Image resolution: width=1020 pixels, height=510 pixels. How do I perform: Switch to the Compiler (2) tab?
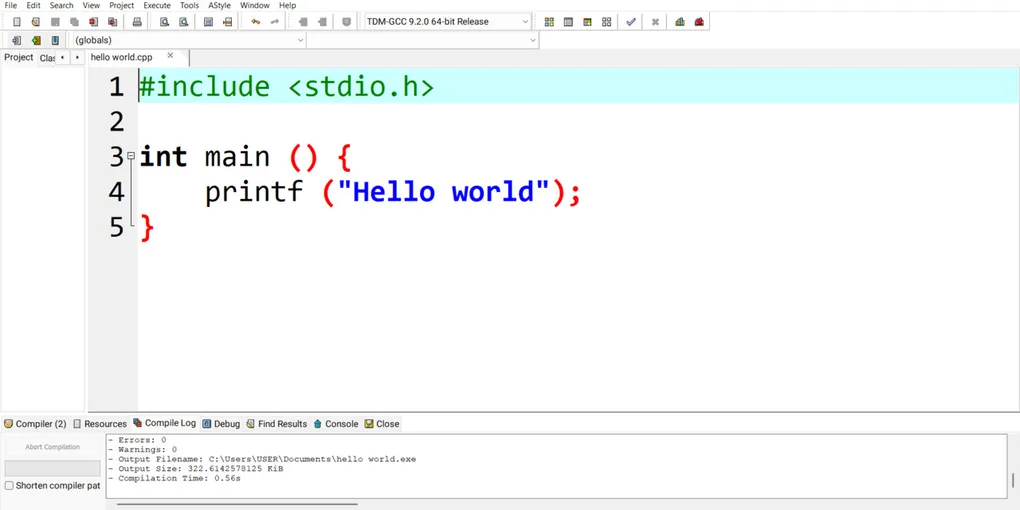point(35,423)
